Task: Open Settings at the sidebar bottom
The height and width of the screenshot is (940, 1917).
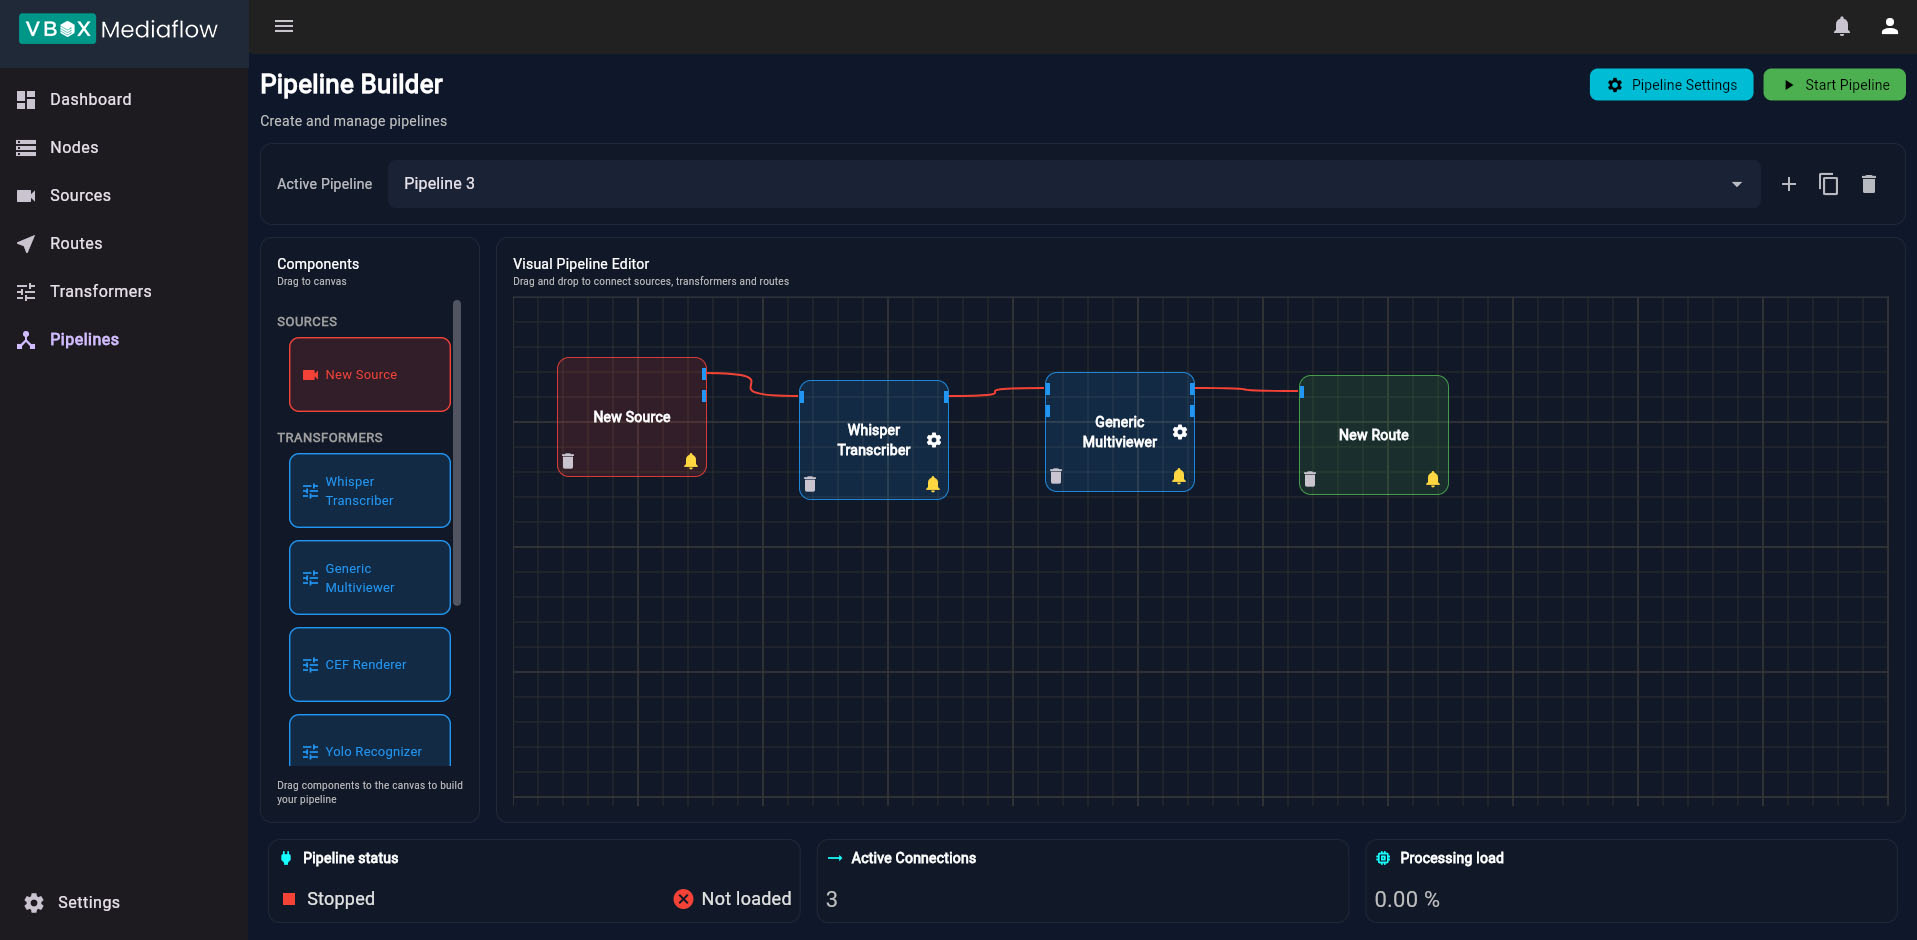Action: coord(88,902)
